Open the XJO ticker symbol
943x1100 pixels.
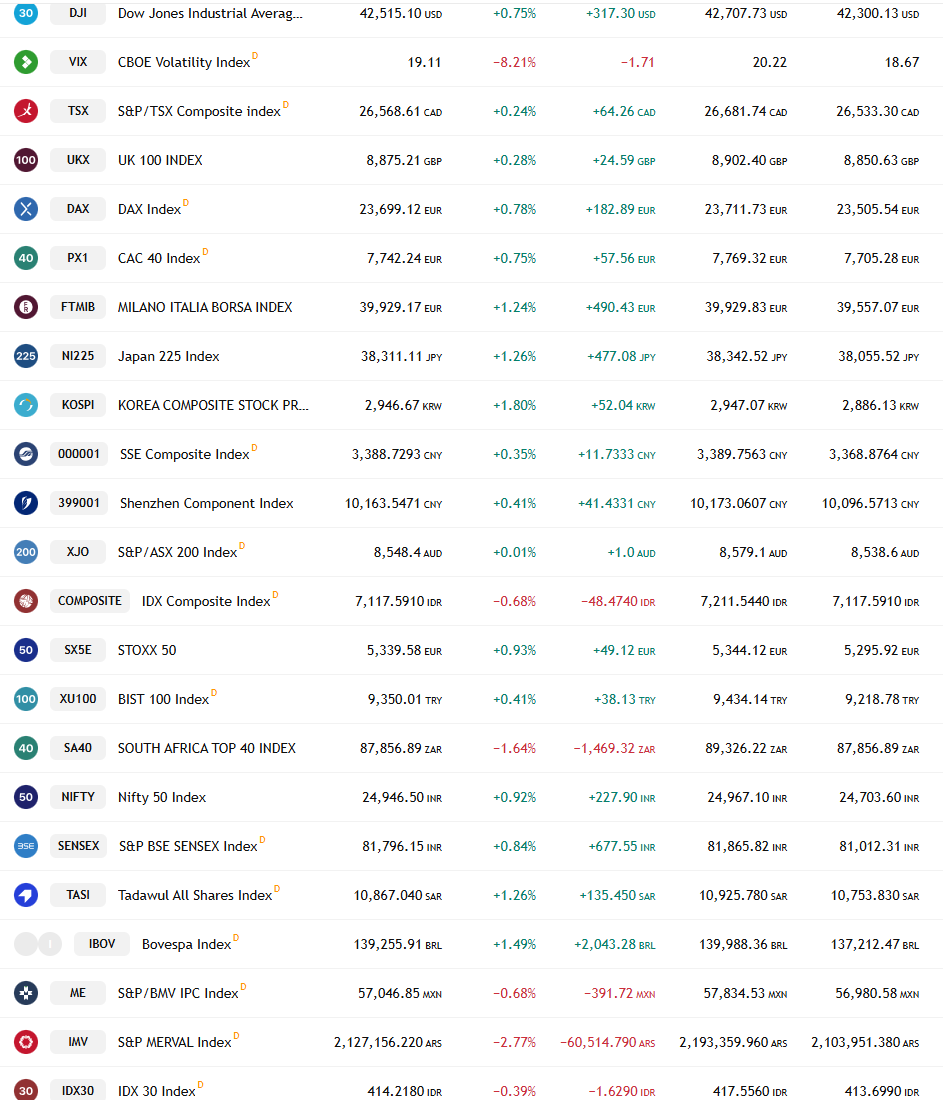click(78, 552)
